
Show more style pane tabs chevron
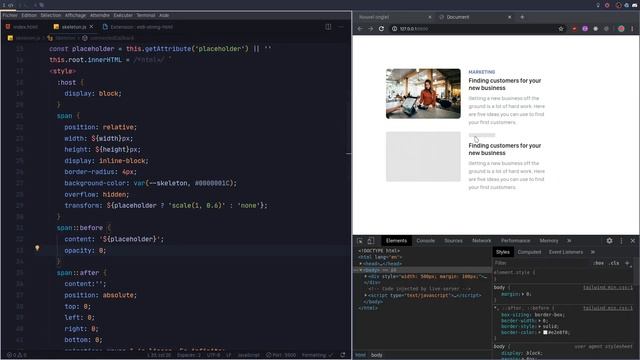(592, 252)
